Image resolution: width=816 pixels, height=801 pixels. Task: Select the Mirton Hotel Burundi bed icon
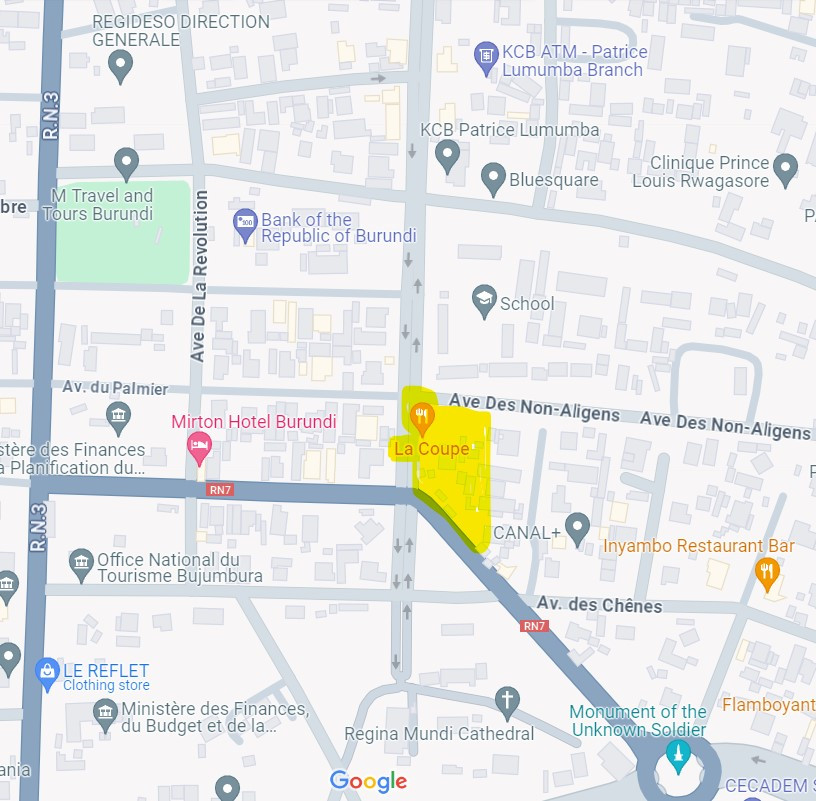pyautogui.click(x=199, y=448)
